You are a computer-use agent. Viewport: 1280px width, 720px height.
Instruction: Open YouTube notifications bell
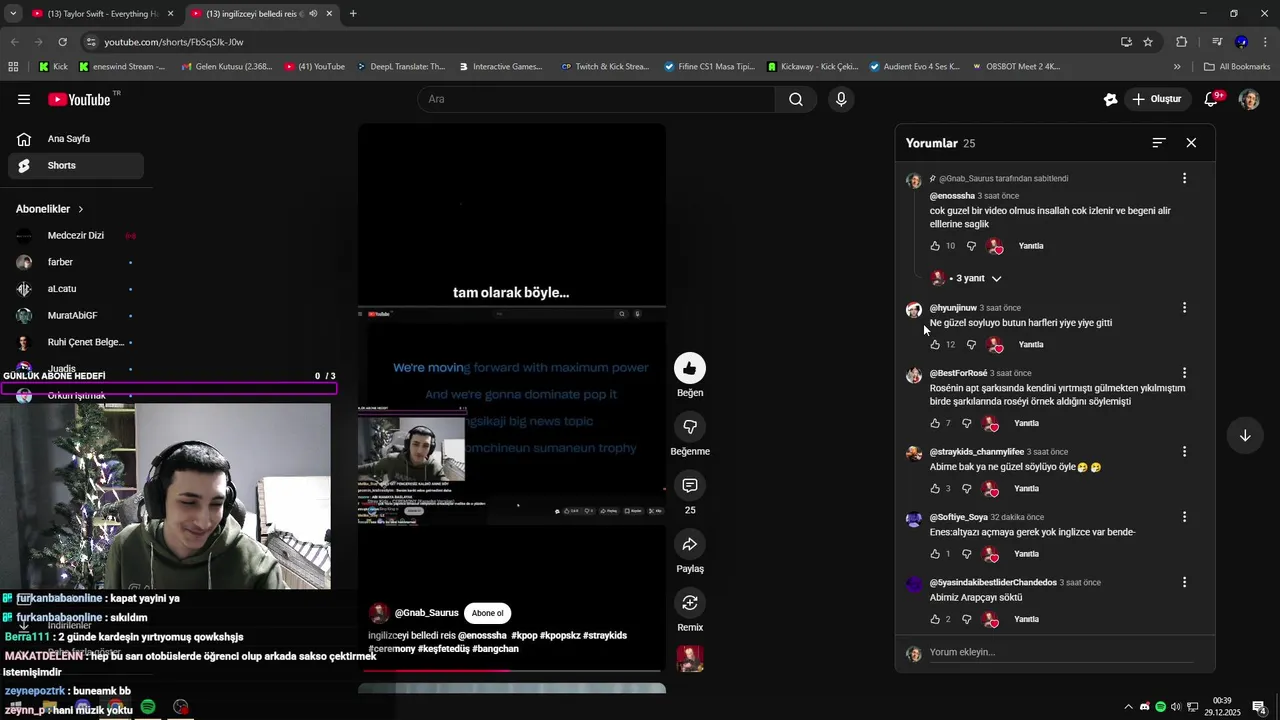pyautogui.click(x=1212, y=99)
